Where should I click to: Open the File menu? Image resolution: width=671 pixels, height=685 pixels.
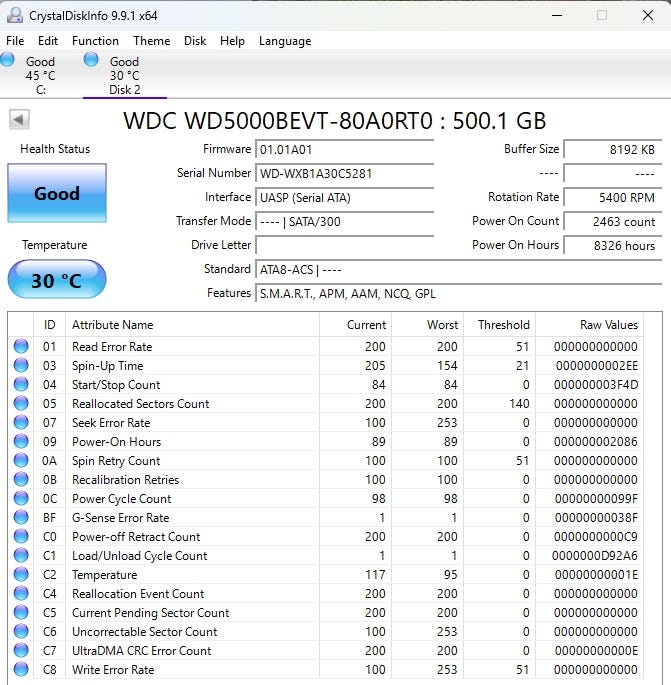pyautogui.click(x=15, y=41)
